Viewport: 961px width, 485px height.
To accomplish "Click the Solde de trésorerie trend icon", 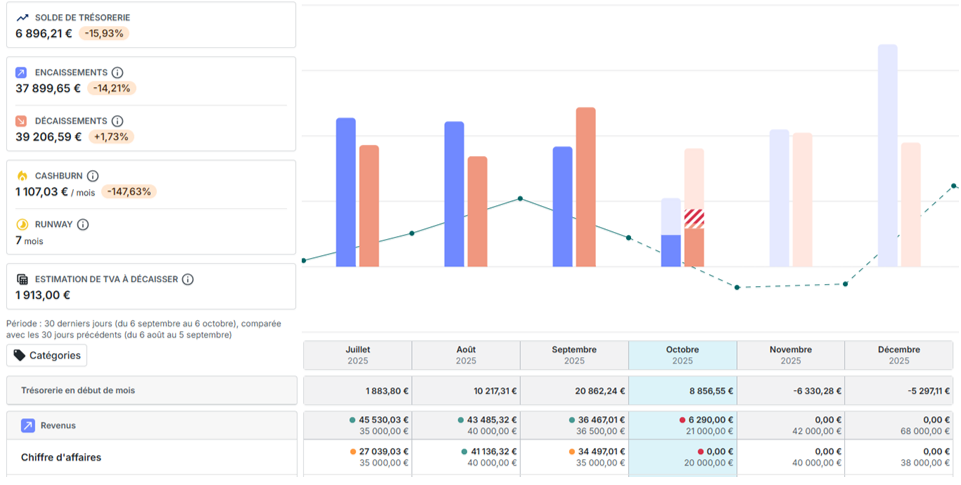I will coord(22,18).
